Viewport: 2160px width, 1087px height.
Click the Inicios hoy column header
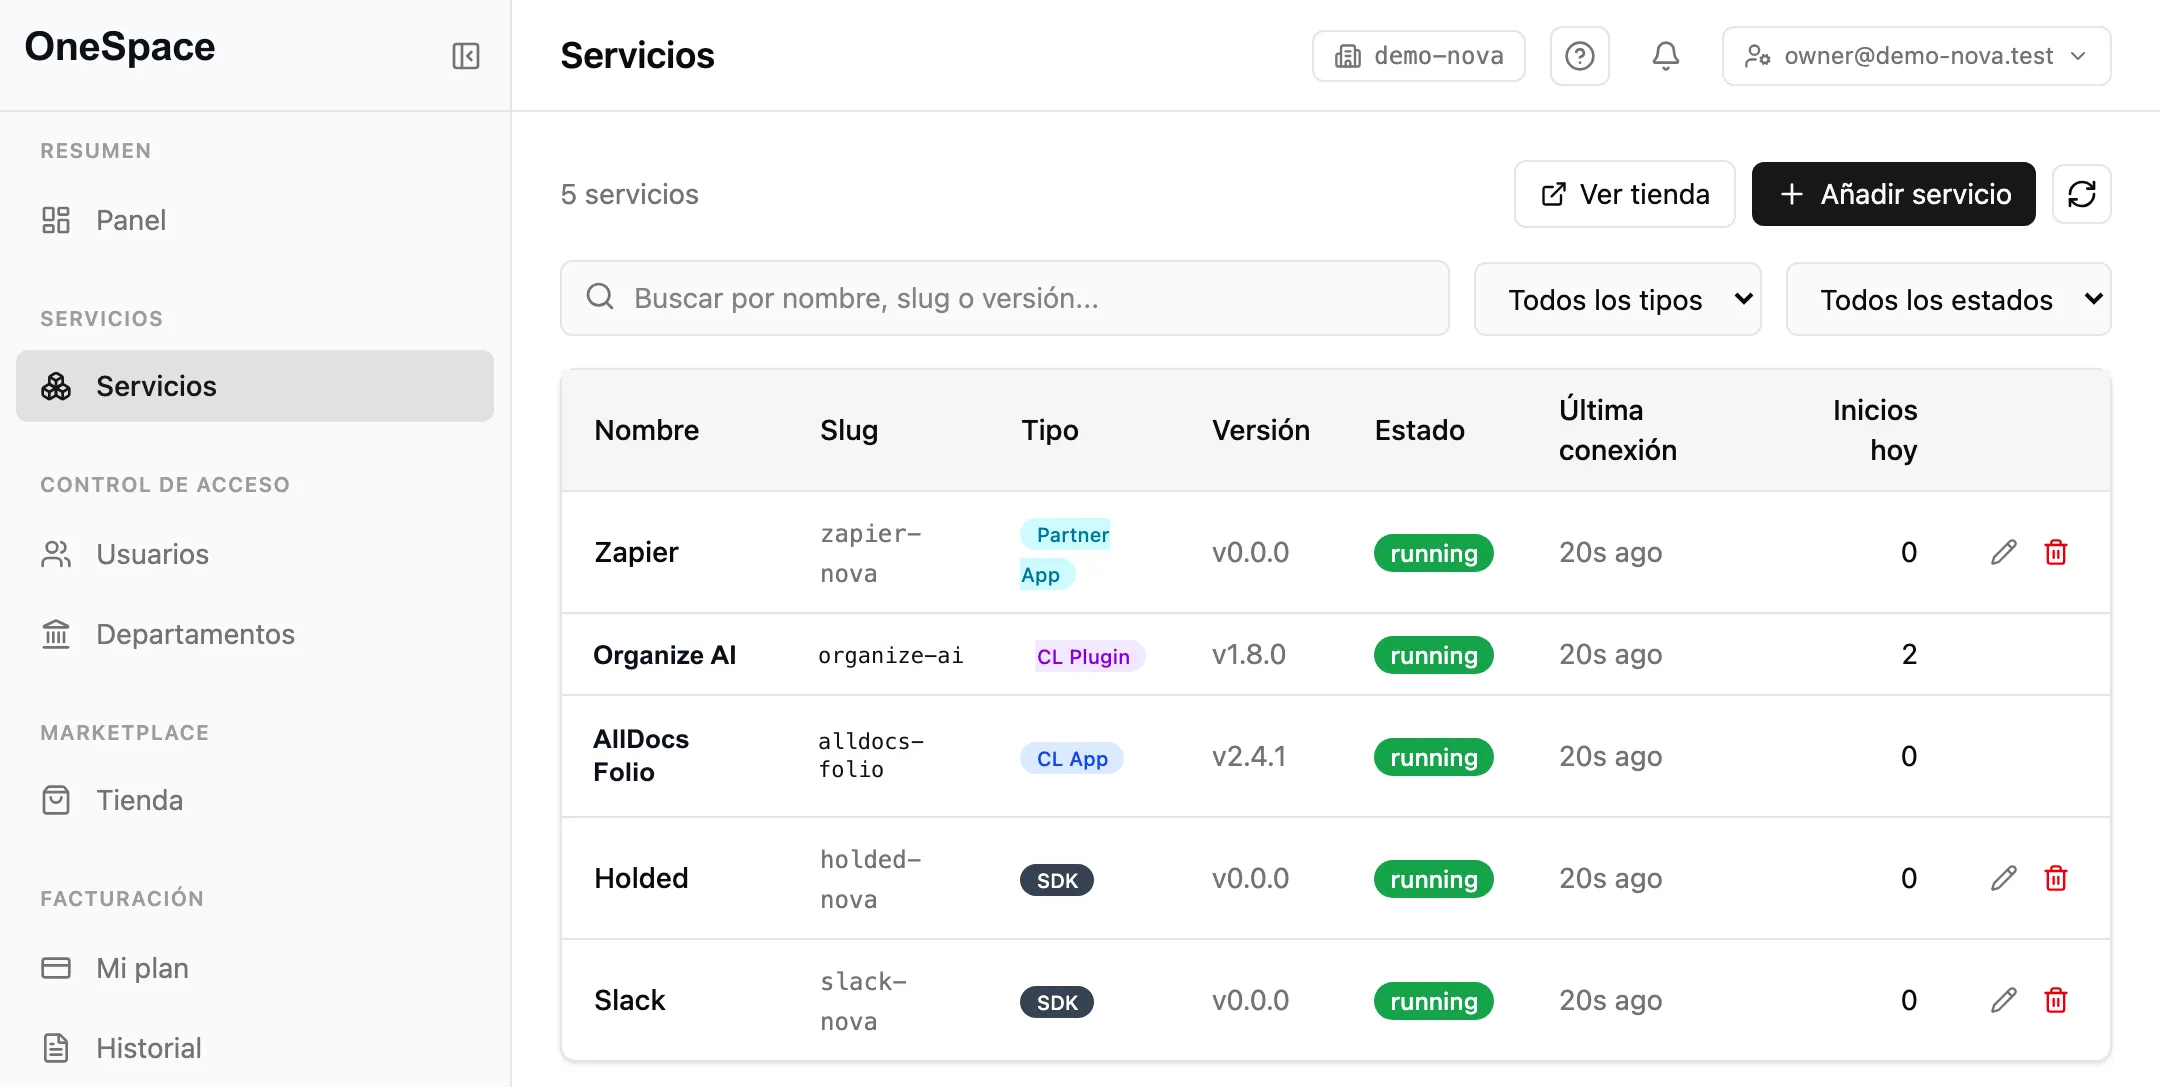(1875, 430)
